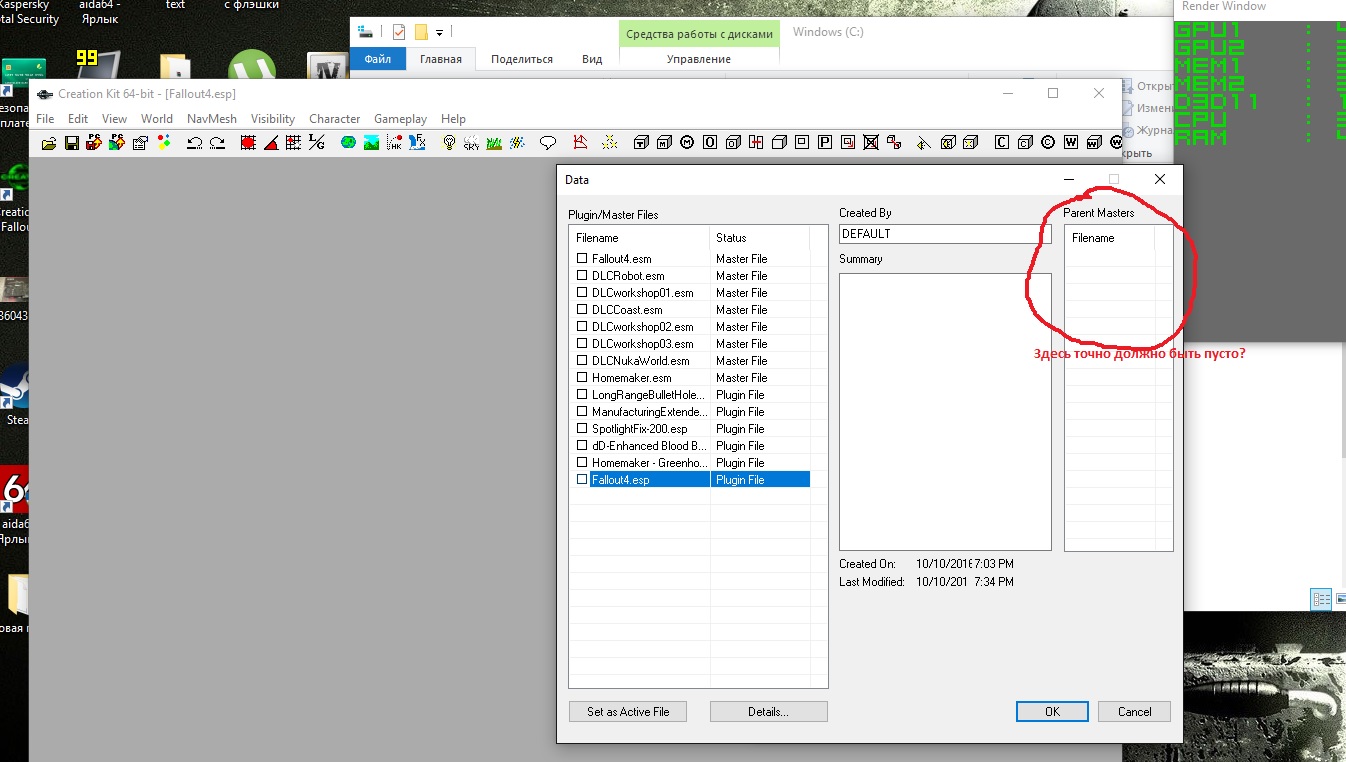Click the flat square W toolbar icon
The height and width of the screenshot is (762, 1346).
(x=1071, y=143)
